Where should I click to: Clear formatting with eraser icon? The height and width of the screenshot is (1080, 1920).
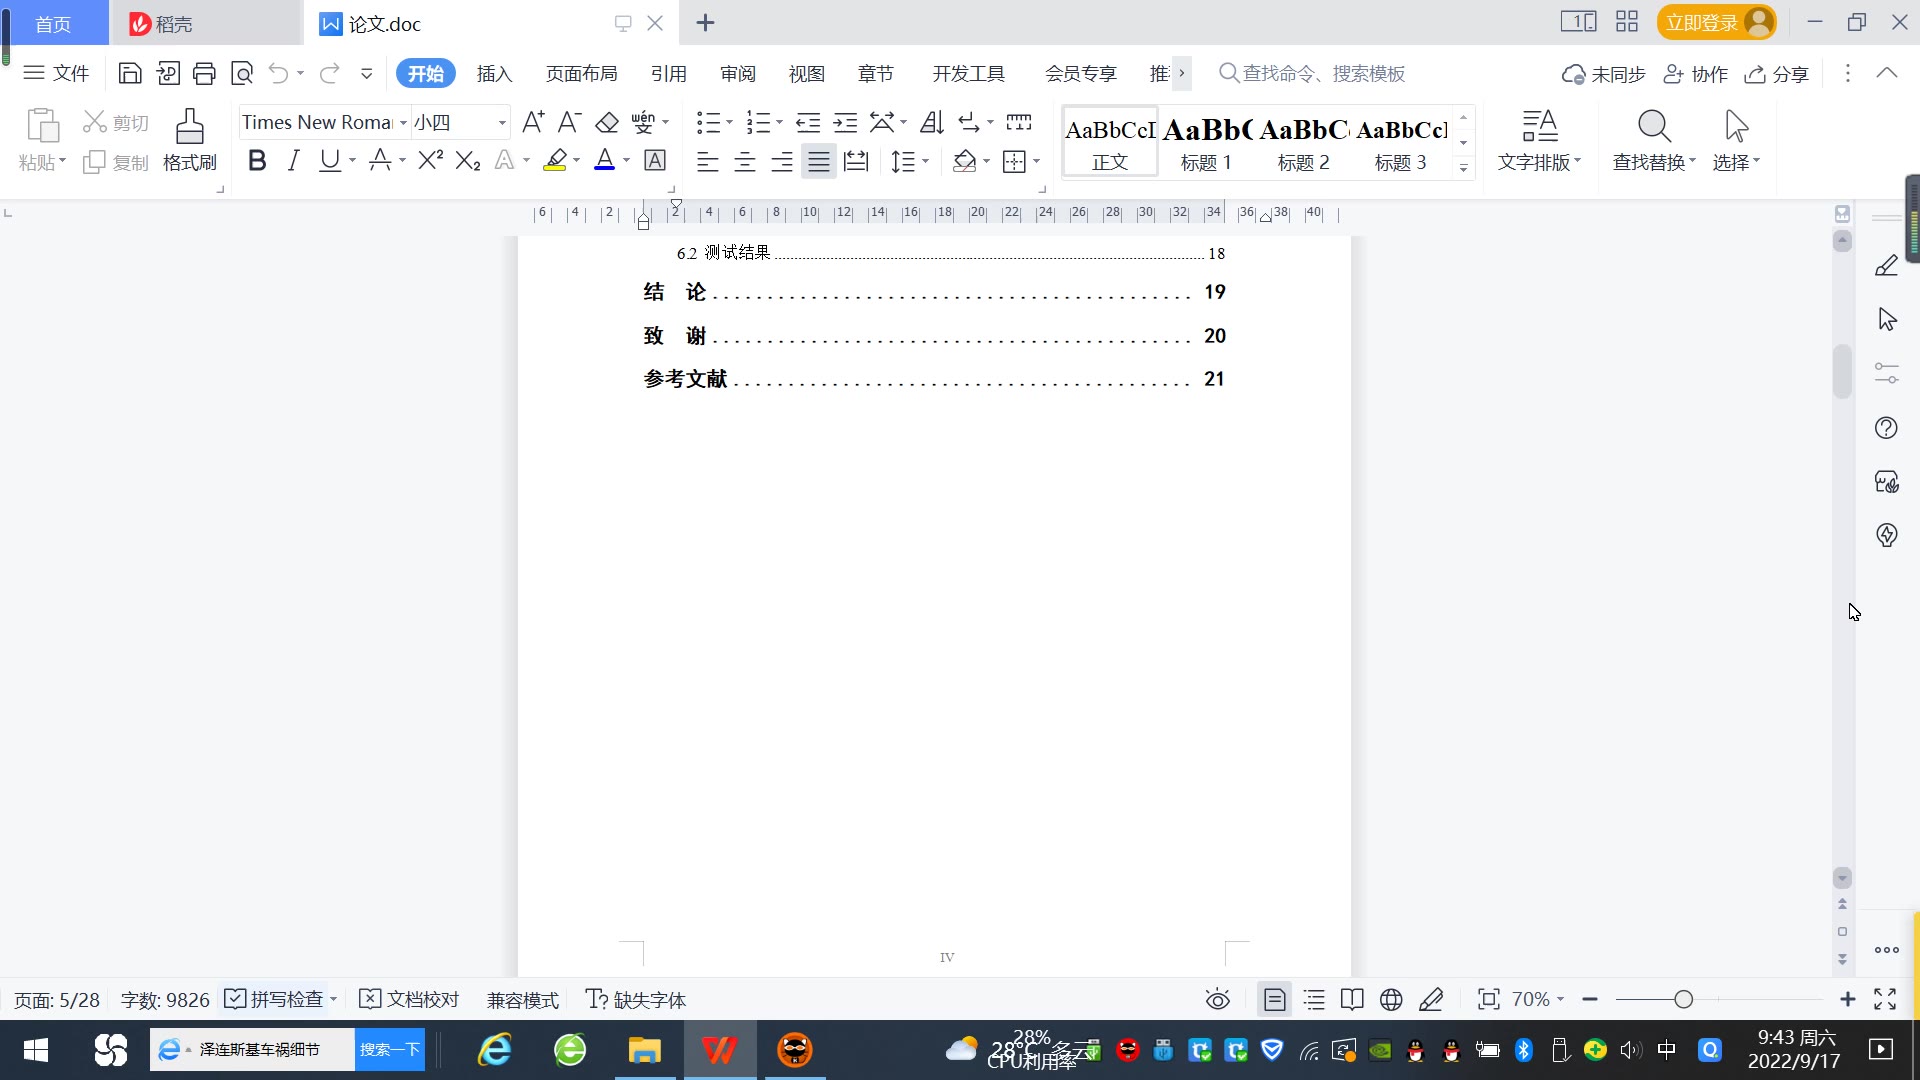(606, 122)
